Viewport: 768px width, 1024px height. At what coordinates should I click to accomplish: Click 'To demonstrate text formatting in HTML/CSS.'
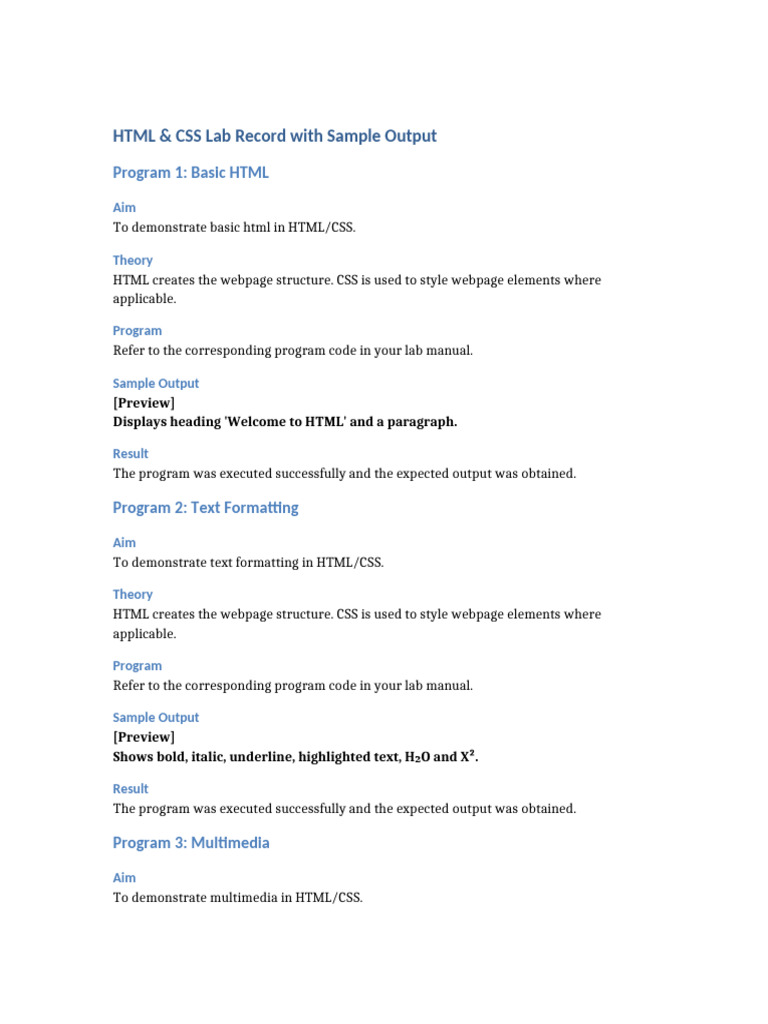248,562
